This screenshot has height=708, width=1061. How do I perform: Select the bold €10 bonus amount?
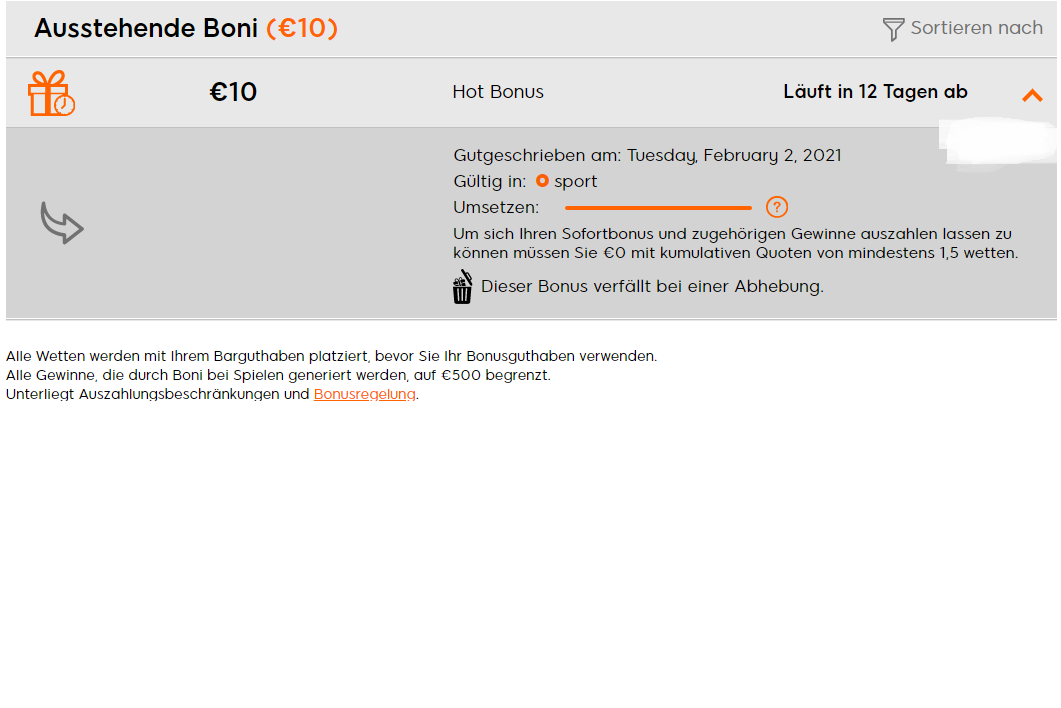pyautogui.click(x=233, y=92)
